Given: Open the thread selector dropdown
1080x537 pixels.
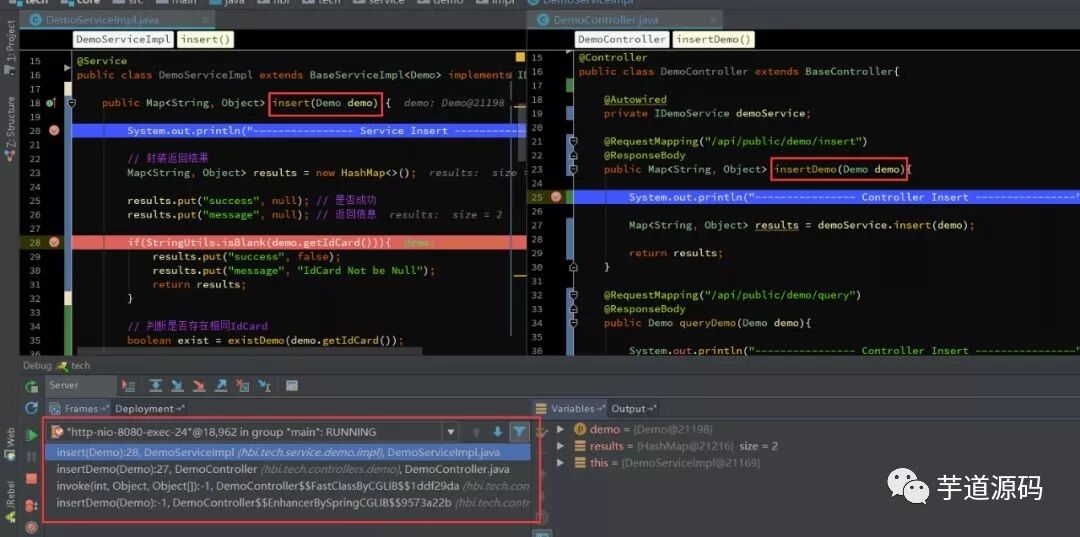Looking at the screenshot, I should [253, 432].
